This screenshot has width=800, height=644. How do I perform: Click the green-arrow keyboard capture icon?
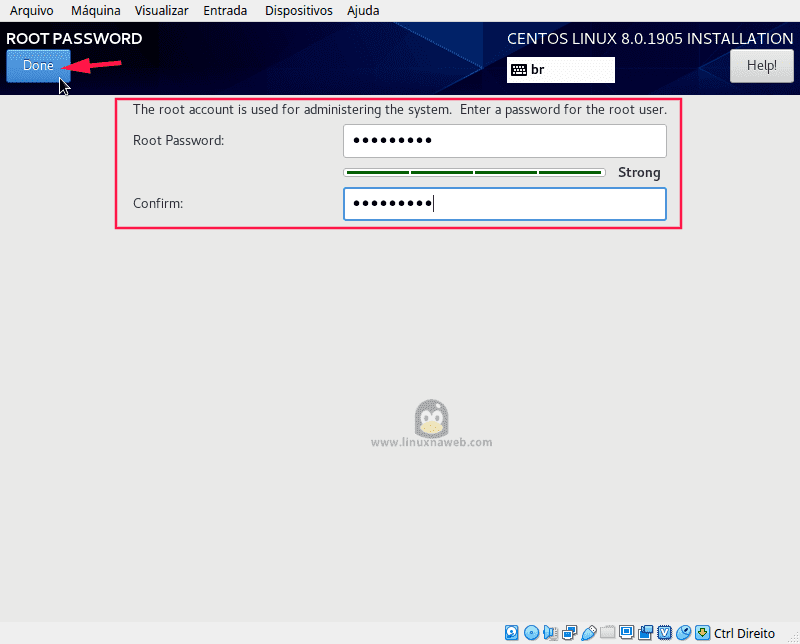pyautogui.click(x=703, y=633)
